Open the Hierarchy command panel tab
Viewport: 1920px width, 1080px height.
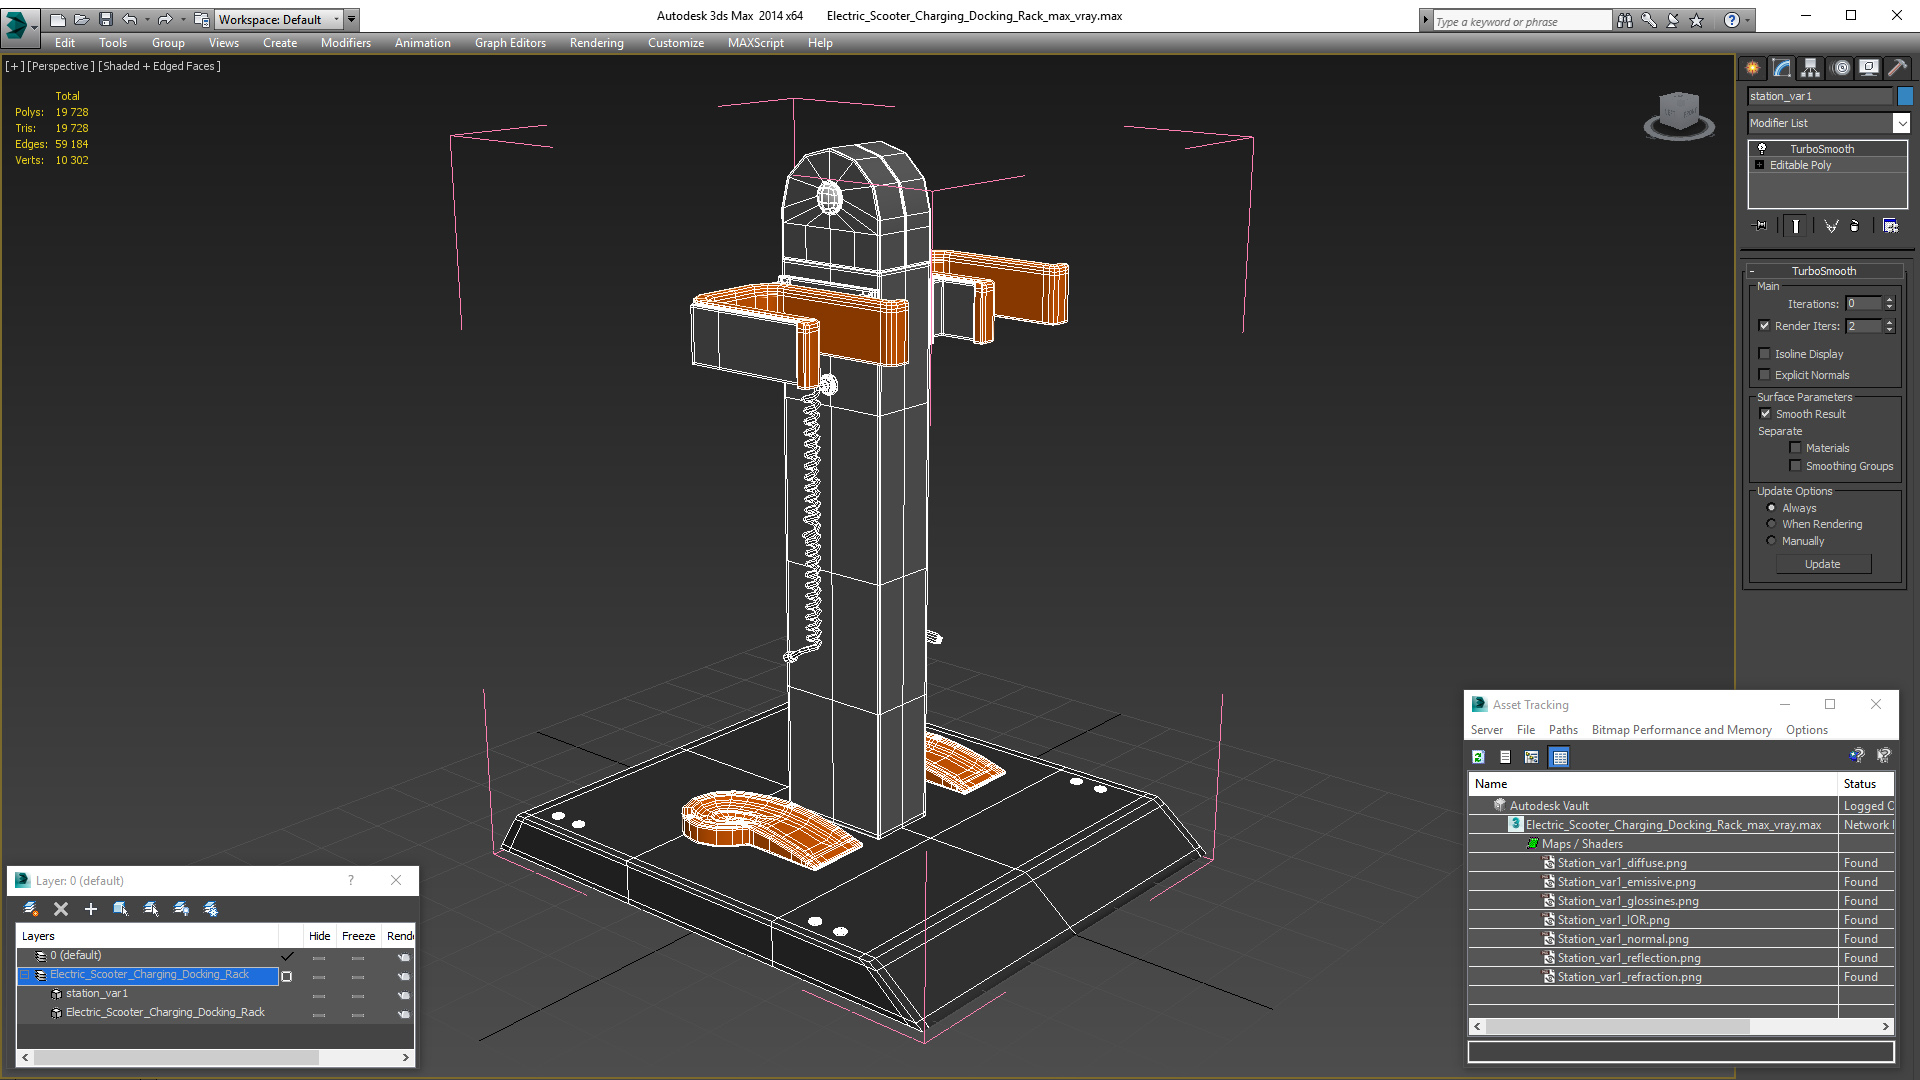coord(1811,68)
